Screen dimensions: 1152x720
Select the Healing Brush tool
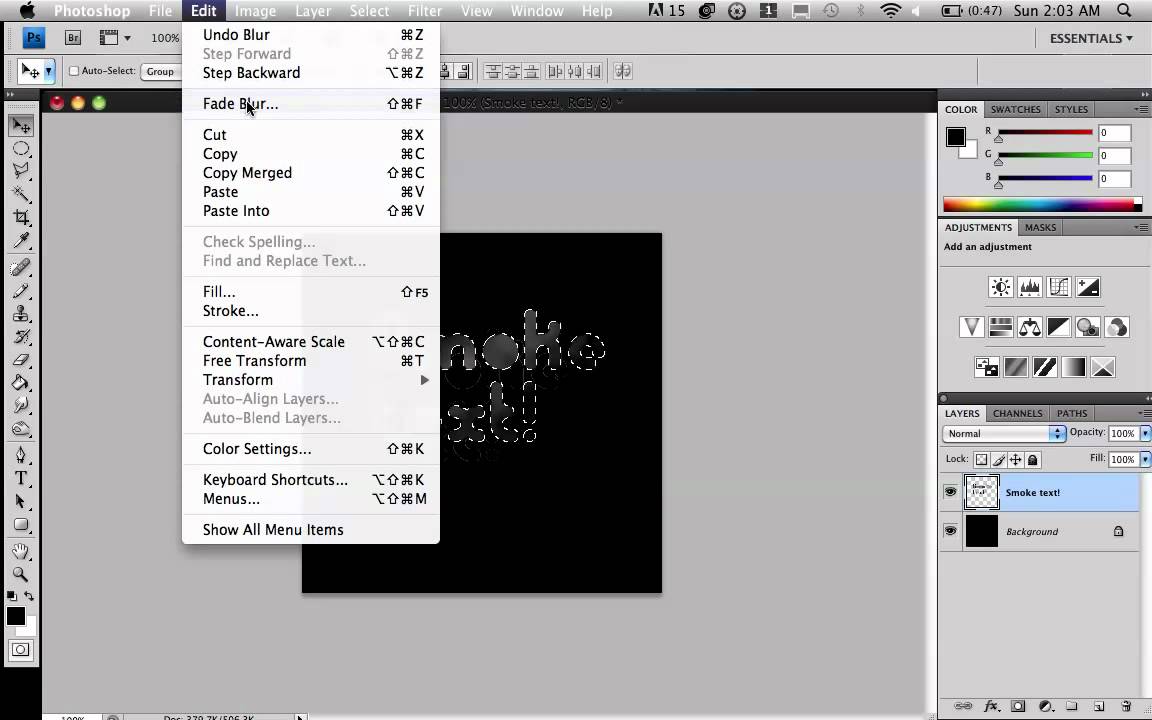(21, 267)
